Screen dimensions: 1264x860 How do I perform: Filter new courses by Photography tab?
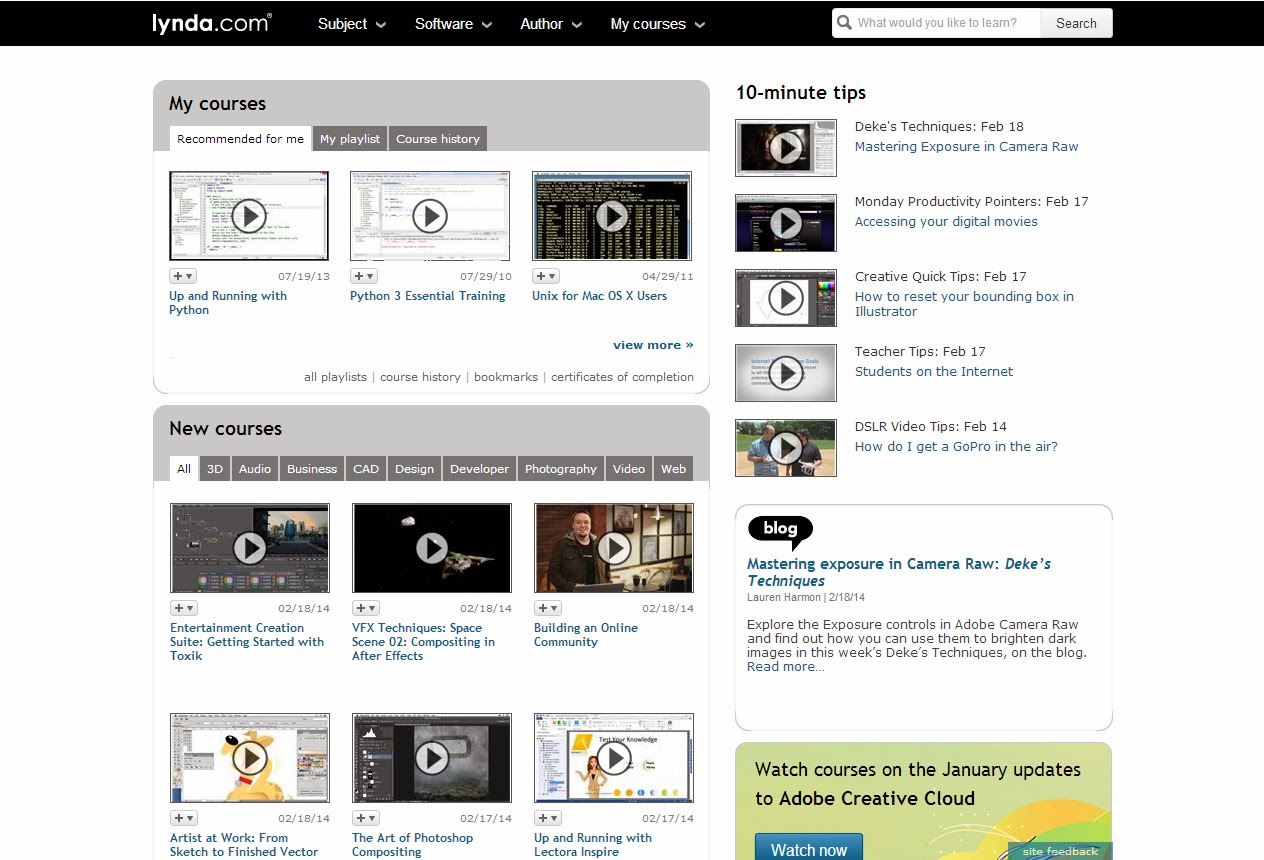(561, 469)
